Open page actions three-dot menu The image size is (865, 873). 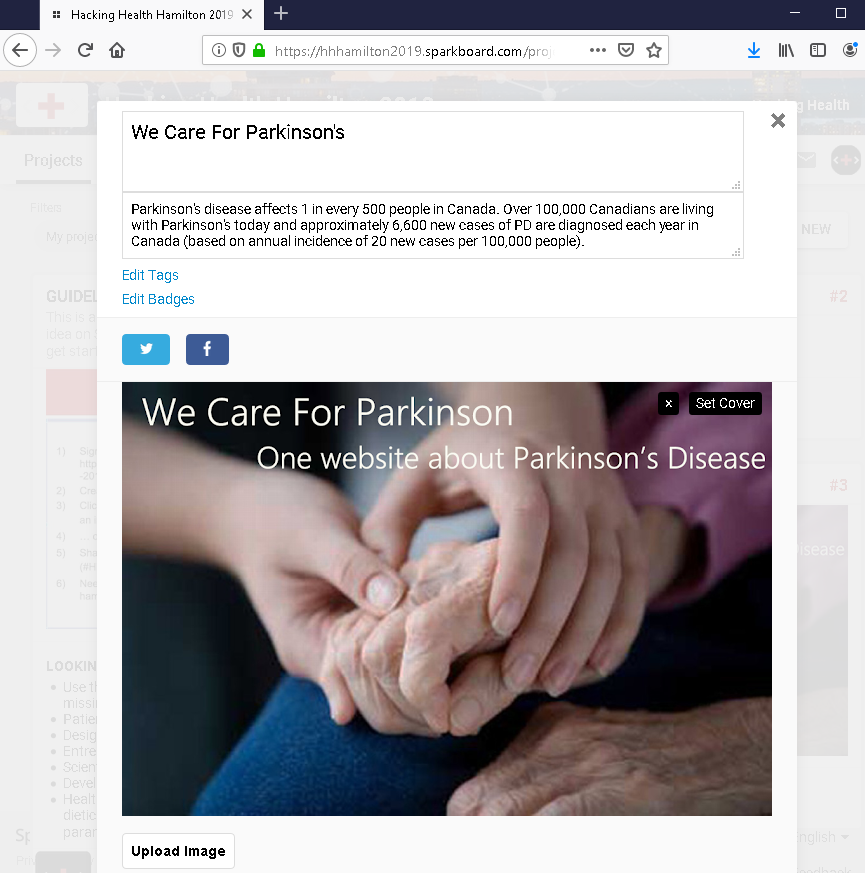(x=598, y=50)
